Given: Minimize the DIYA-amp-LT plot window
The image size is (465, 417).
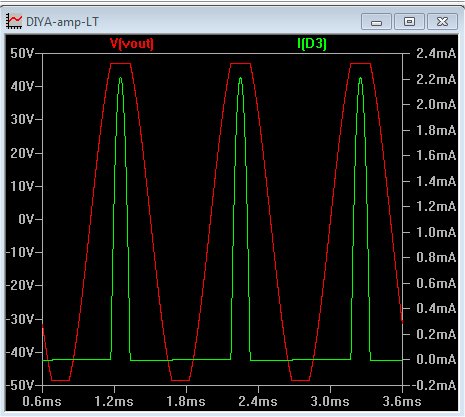Looking at the screenshot, I should (x=376, y=22).
